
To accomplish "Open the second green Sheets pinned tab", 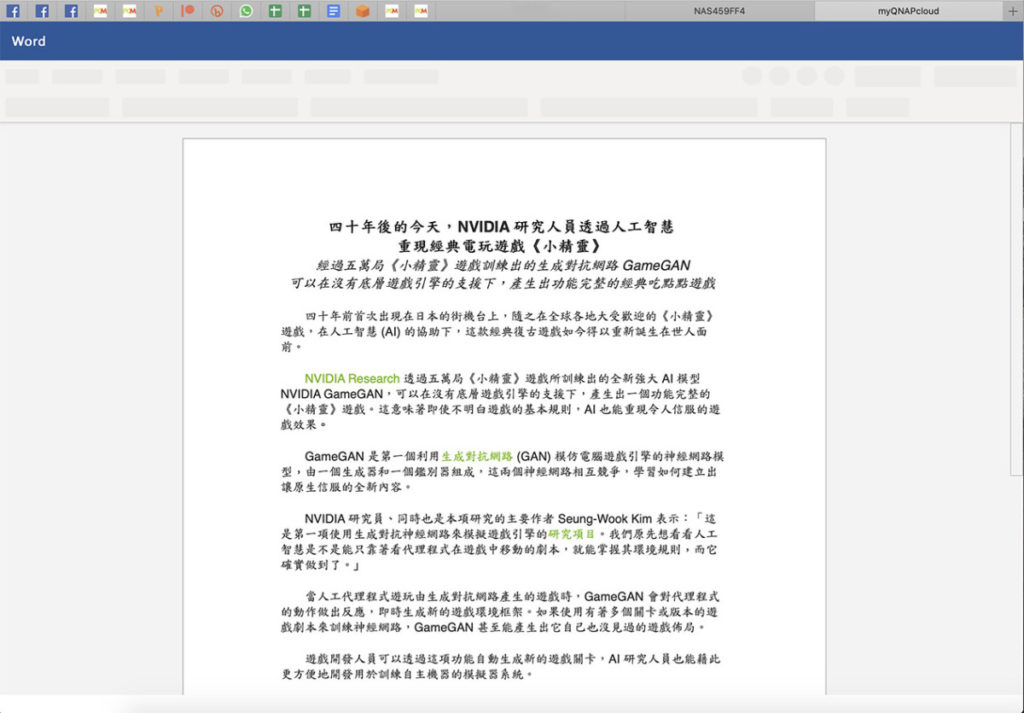I will pos(304,10).
